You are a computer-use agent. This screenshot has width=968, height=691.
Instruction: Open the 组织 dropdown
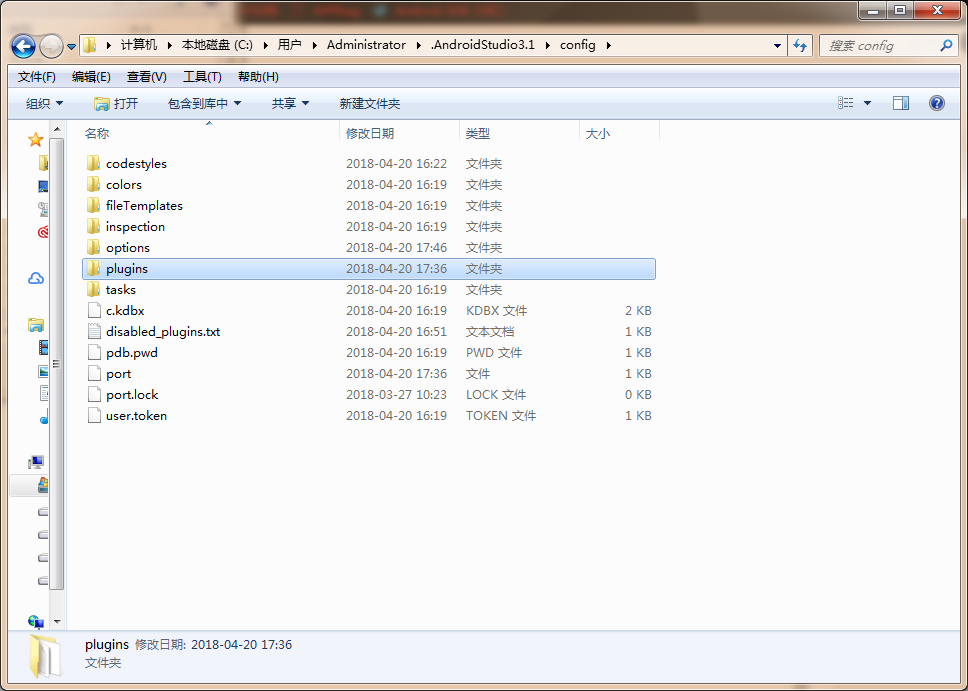tap(44, 103)
